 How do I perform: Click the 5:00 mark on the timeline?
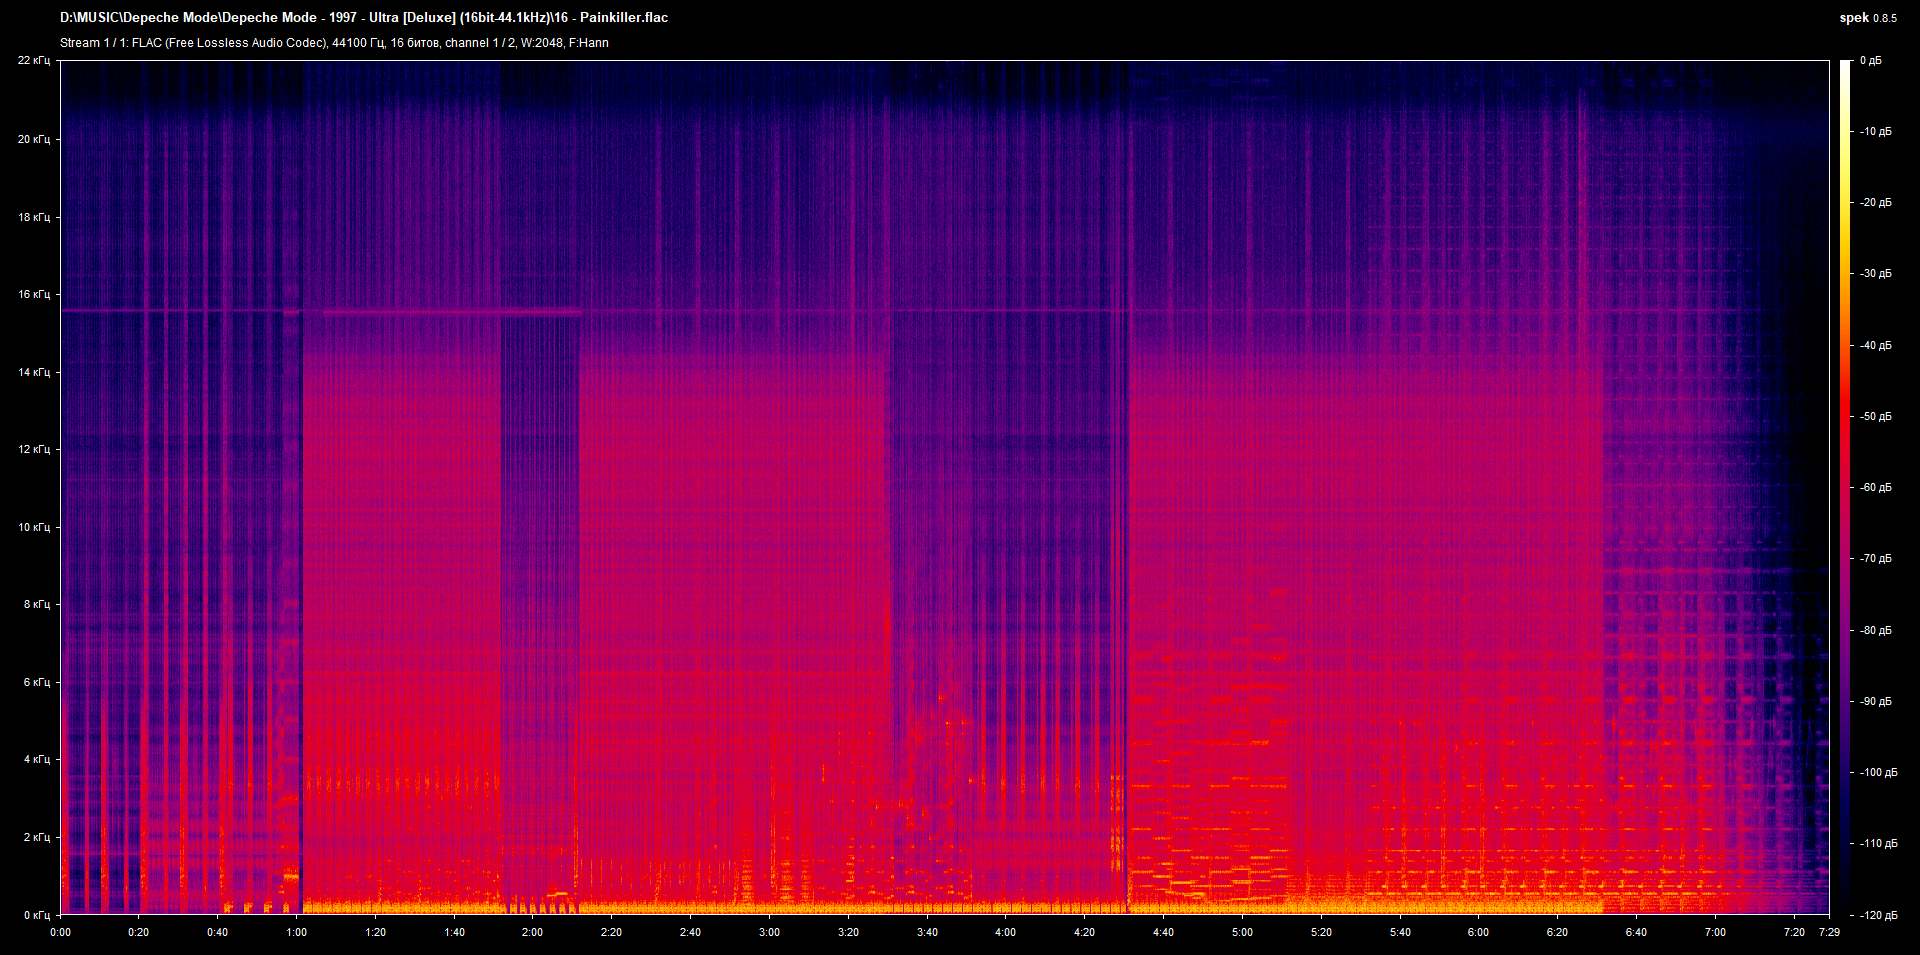[1242, 932]
